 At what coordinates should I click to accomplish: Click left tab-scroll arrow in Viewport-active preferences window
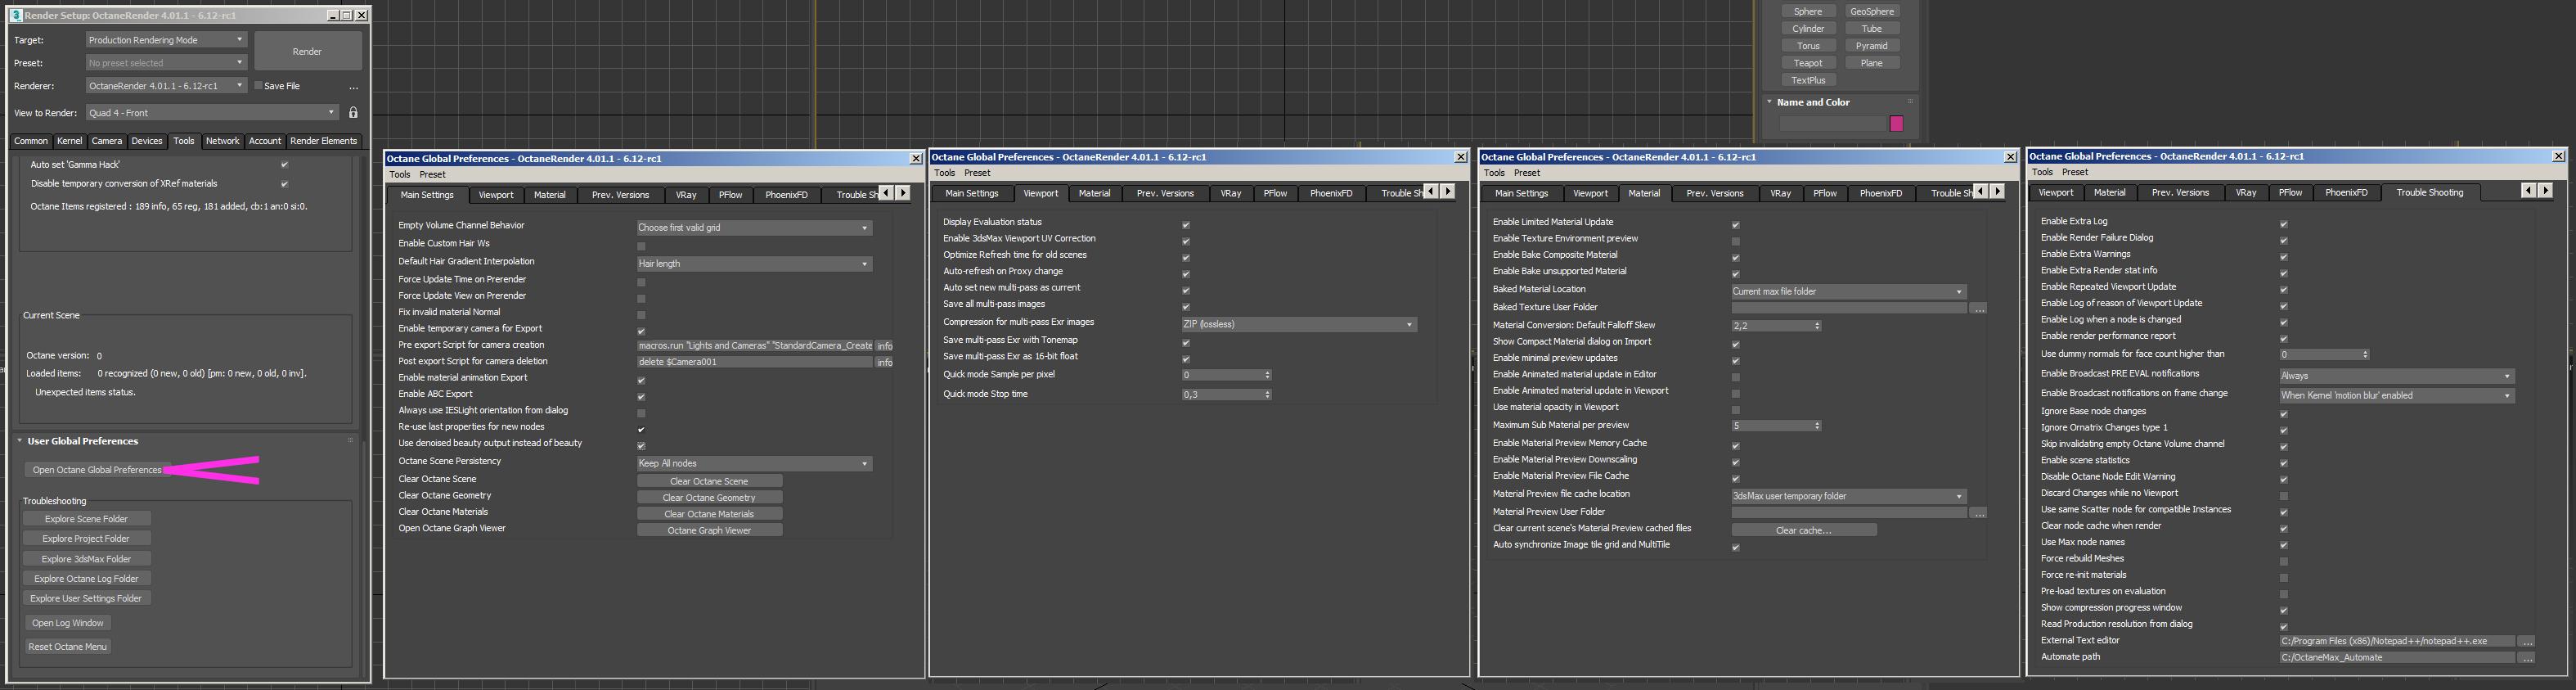click(x=1431, y=191)
